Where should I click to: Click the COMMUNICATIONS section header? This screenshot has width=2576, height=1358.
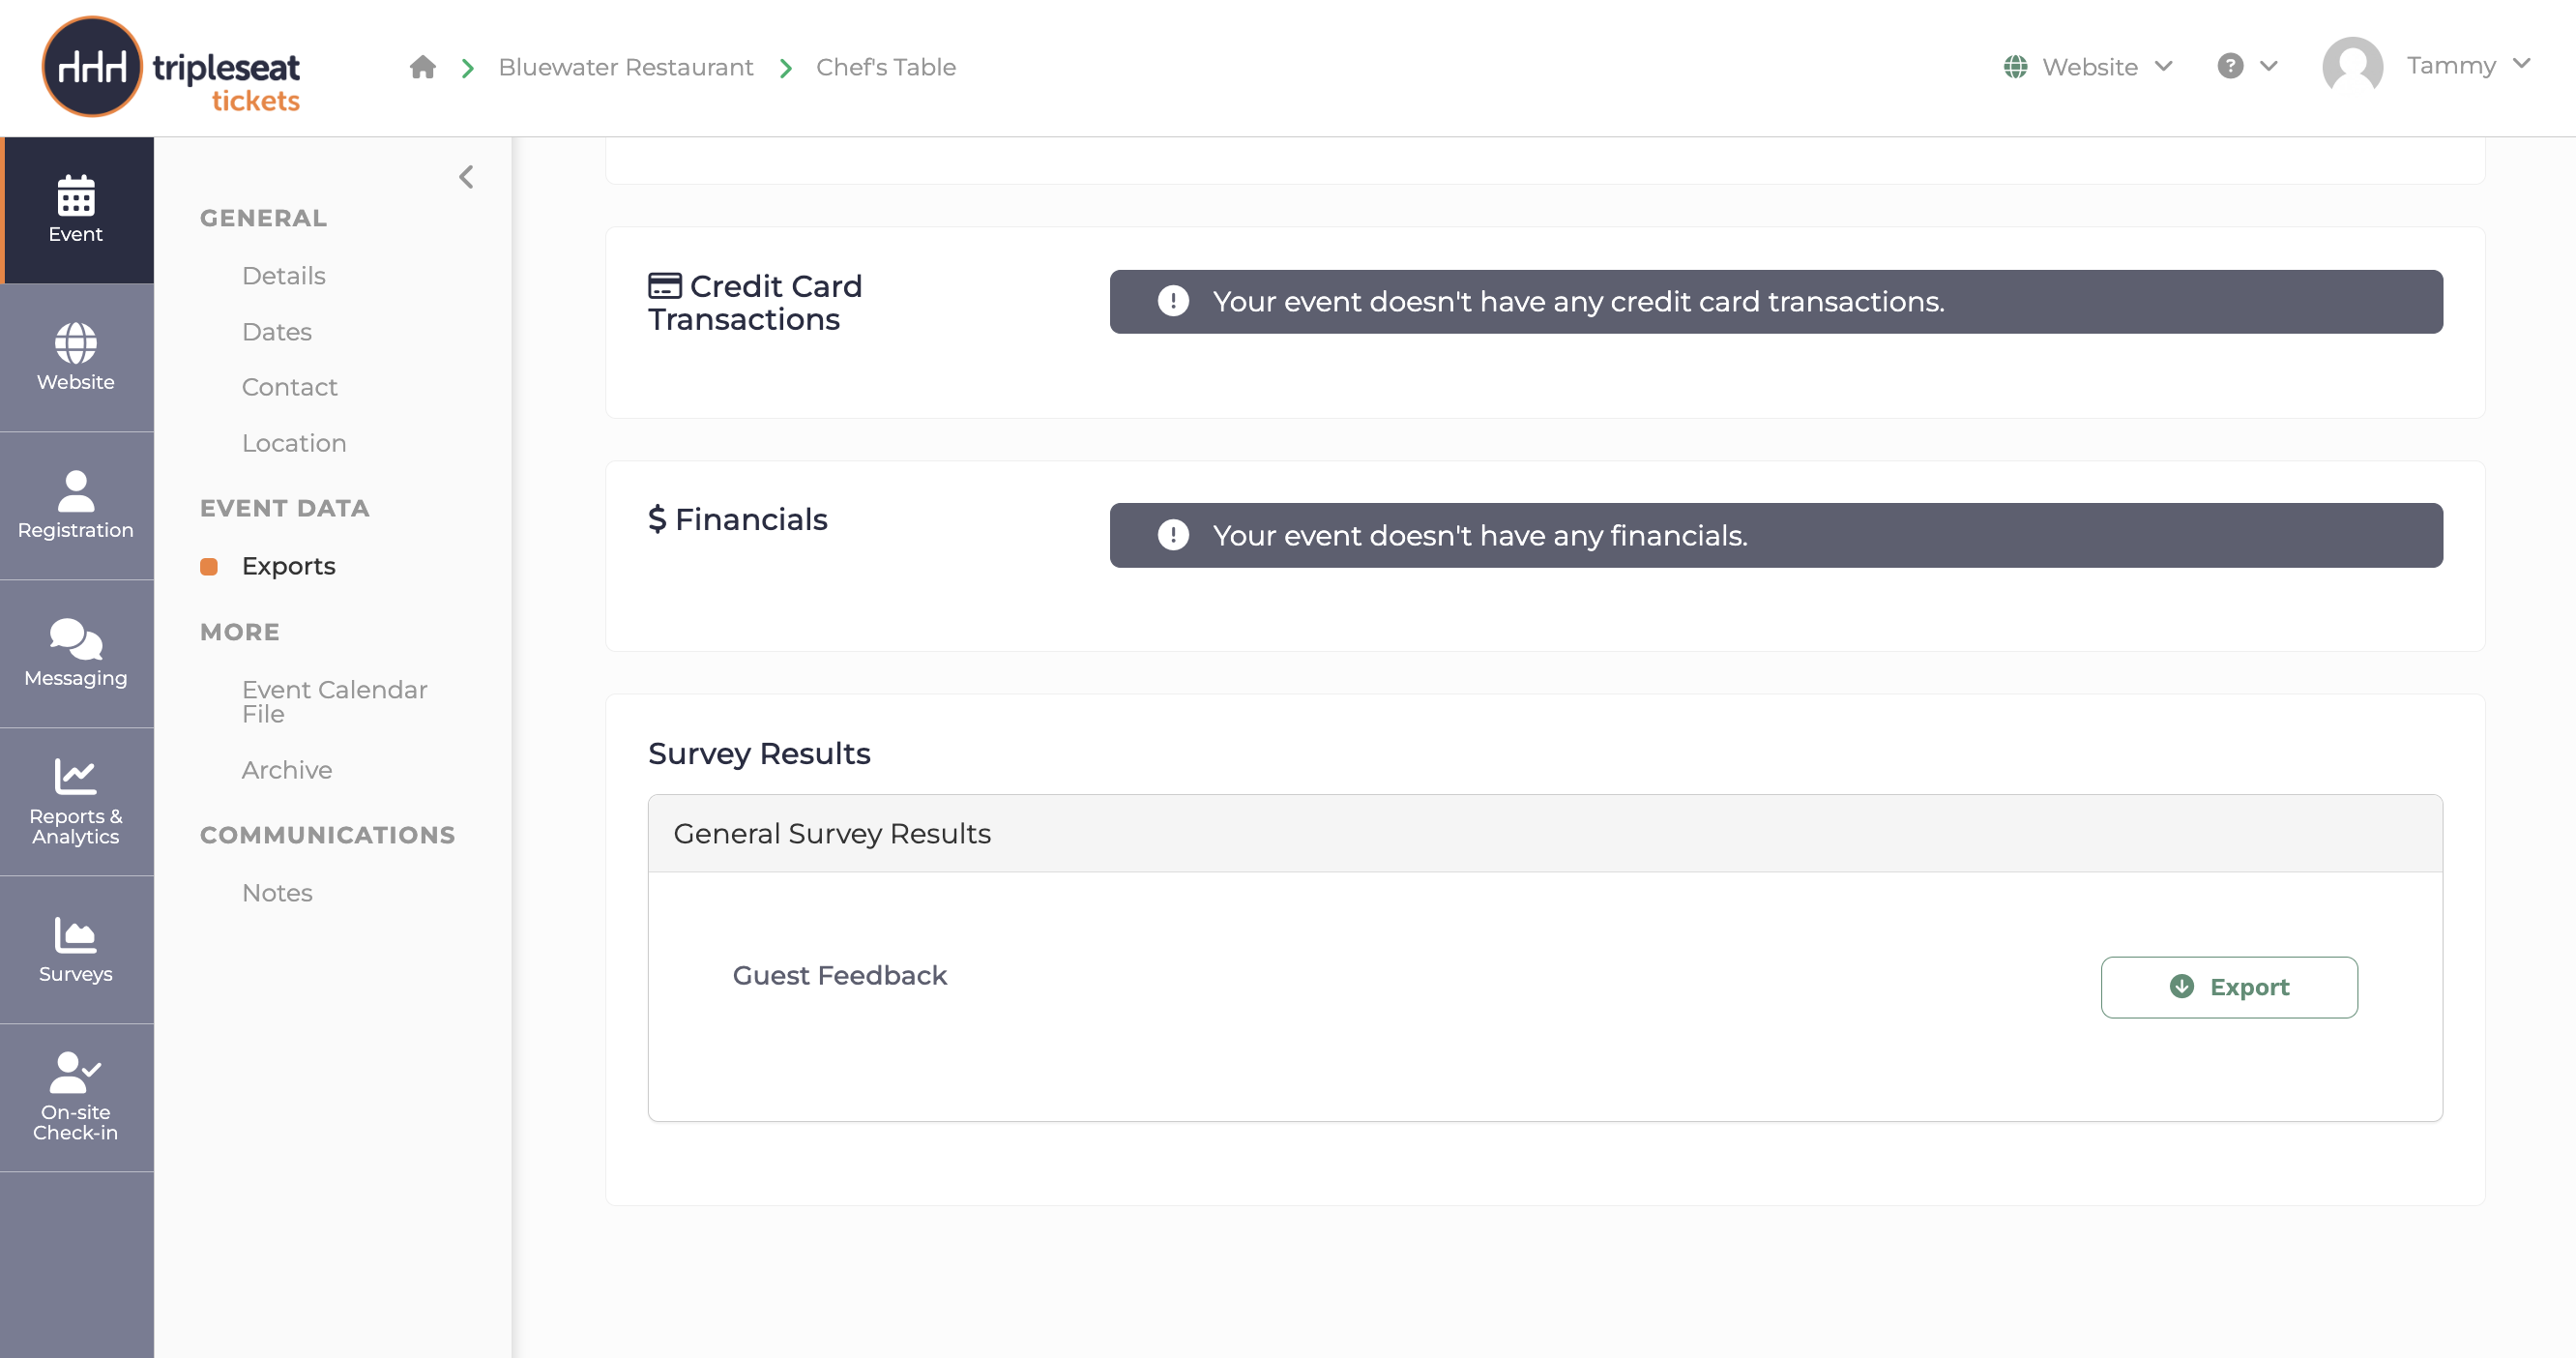click(x=328, y=835)
